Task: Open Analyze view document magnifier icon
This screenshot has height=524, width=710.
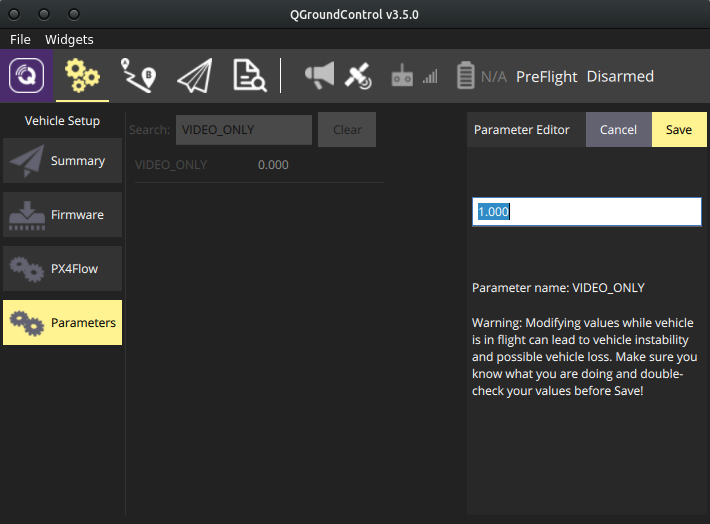Action: 249,76
